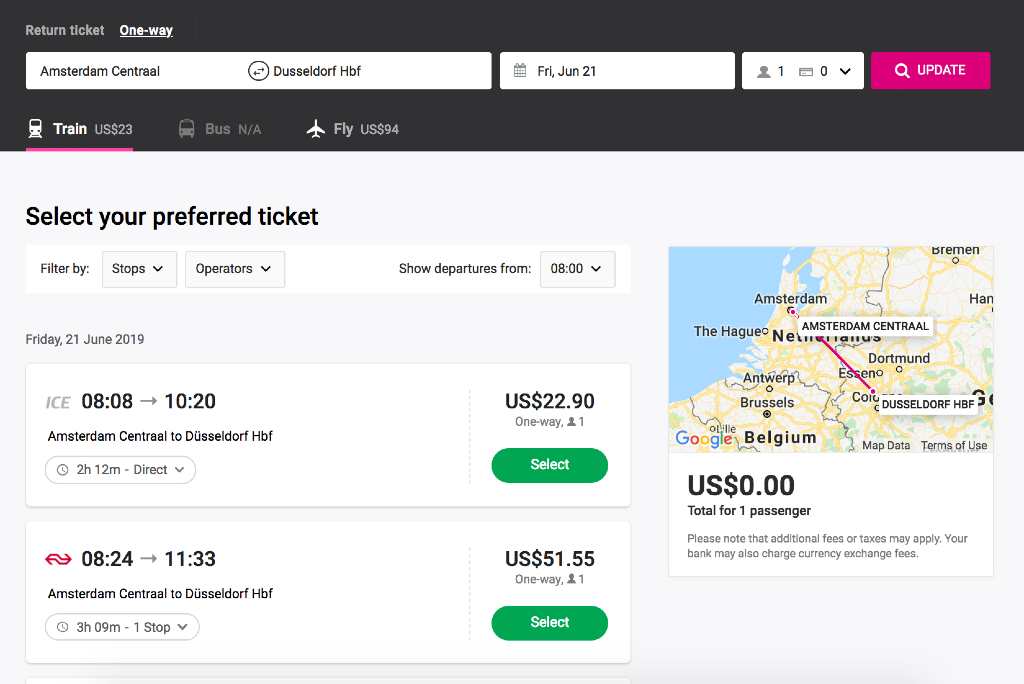
Task: Click the Friday, 21 June 2019 date heading
Action: click(x=85, y=339)
